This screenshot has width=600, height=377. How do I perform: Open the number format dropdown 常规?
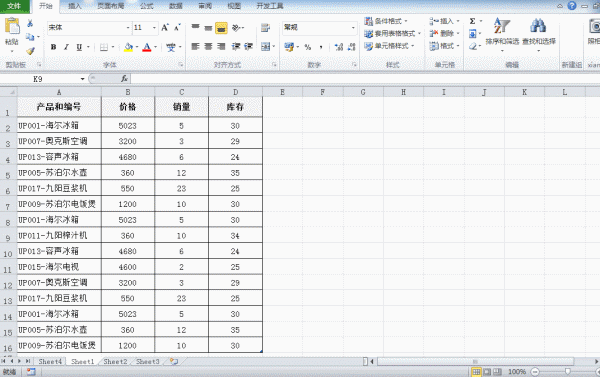click(353, 28)
